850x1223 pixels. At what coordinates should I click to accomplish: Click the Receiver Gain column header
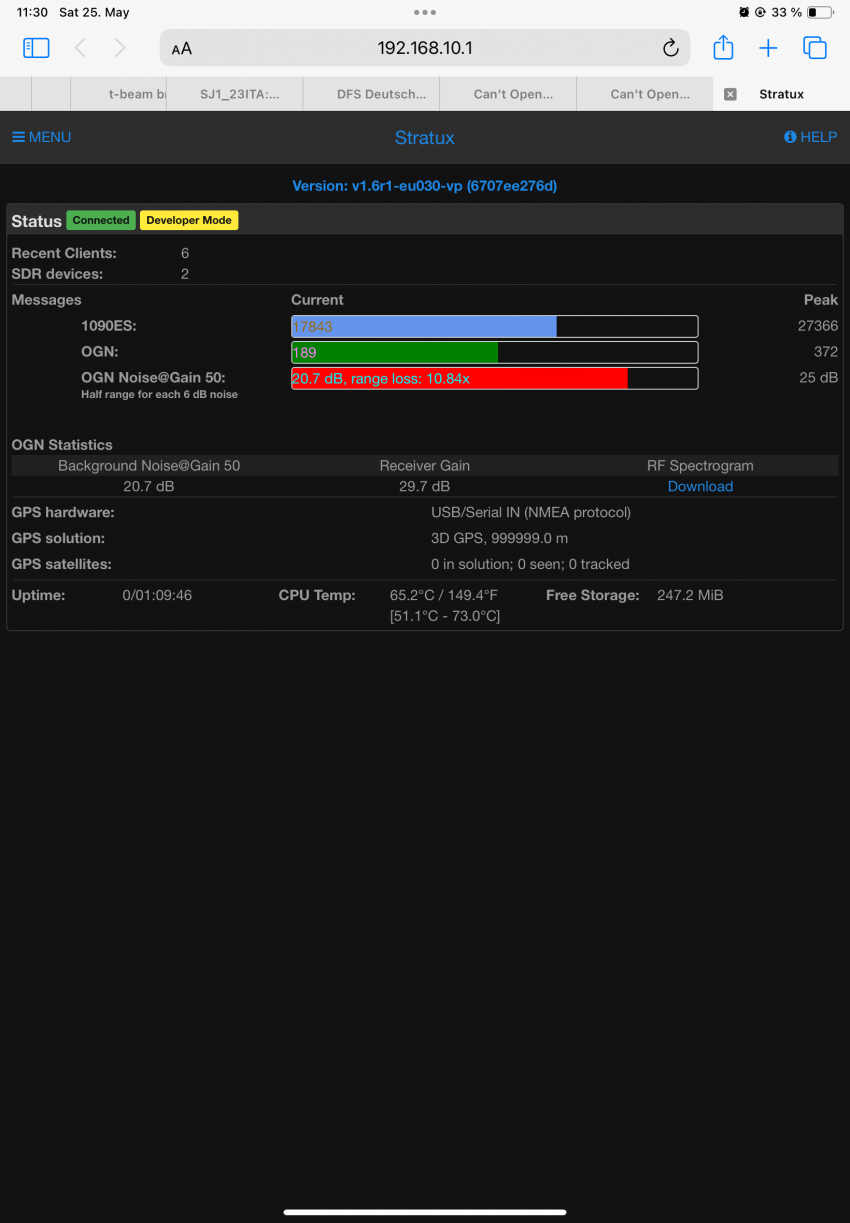(x=425, y=466)
